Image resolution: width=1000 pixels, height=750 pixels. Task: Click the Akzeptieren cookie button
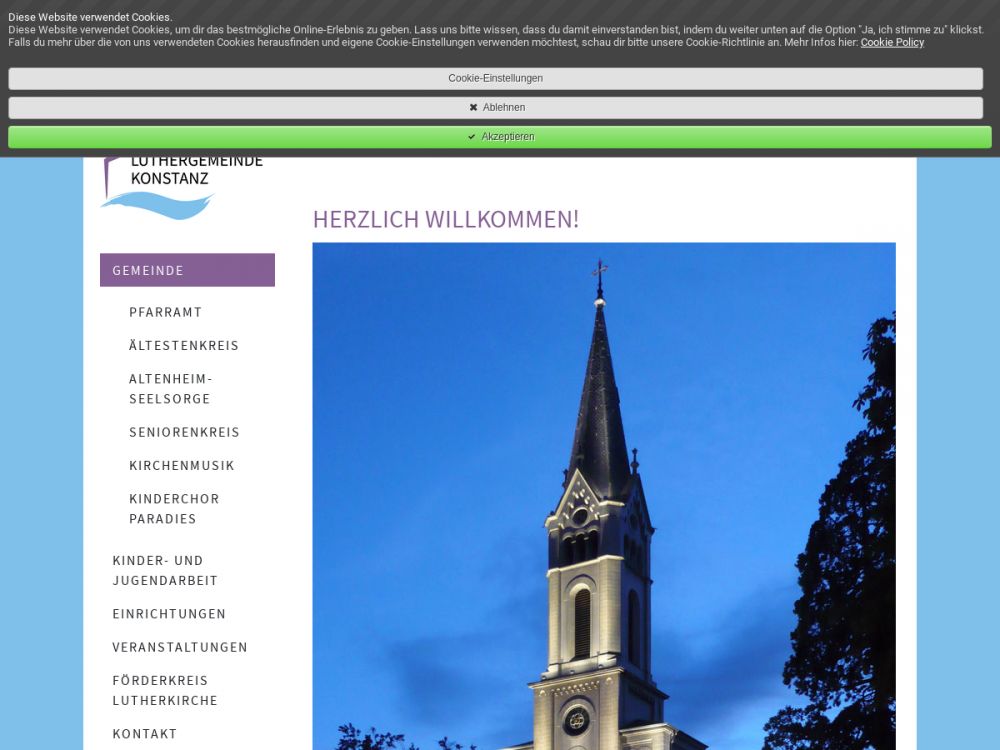[499, 137]
